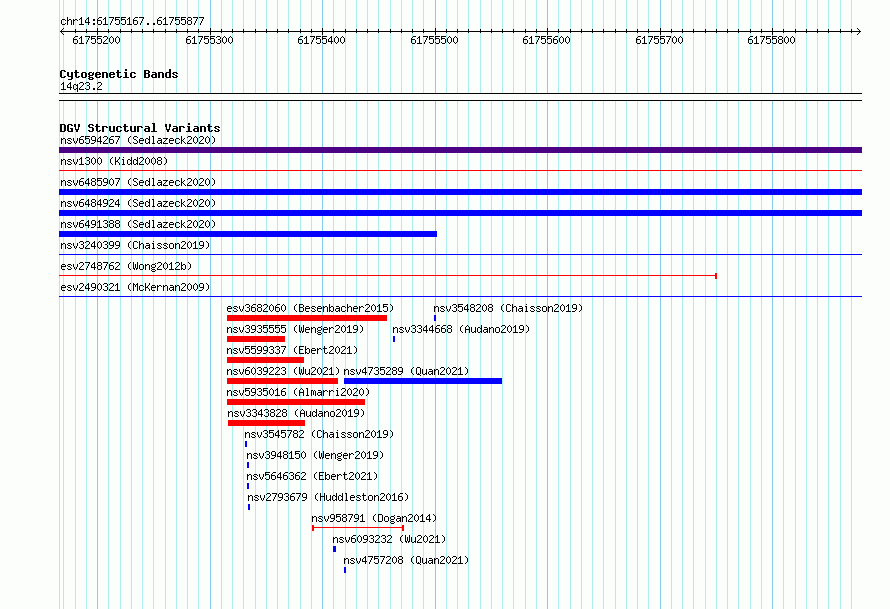Click ruler position 61755400
The image size is (890, 609).
click(x=321, y=40)
